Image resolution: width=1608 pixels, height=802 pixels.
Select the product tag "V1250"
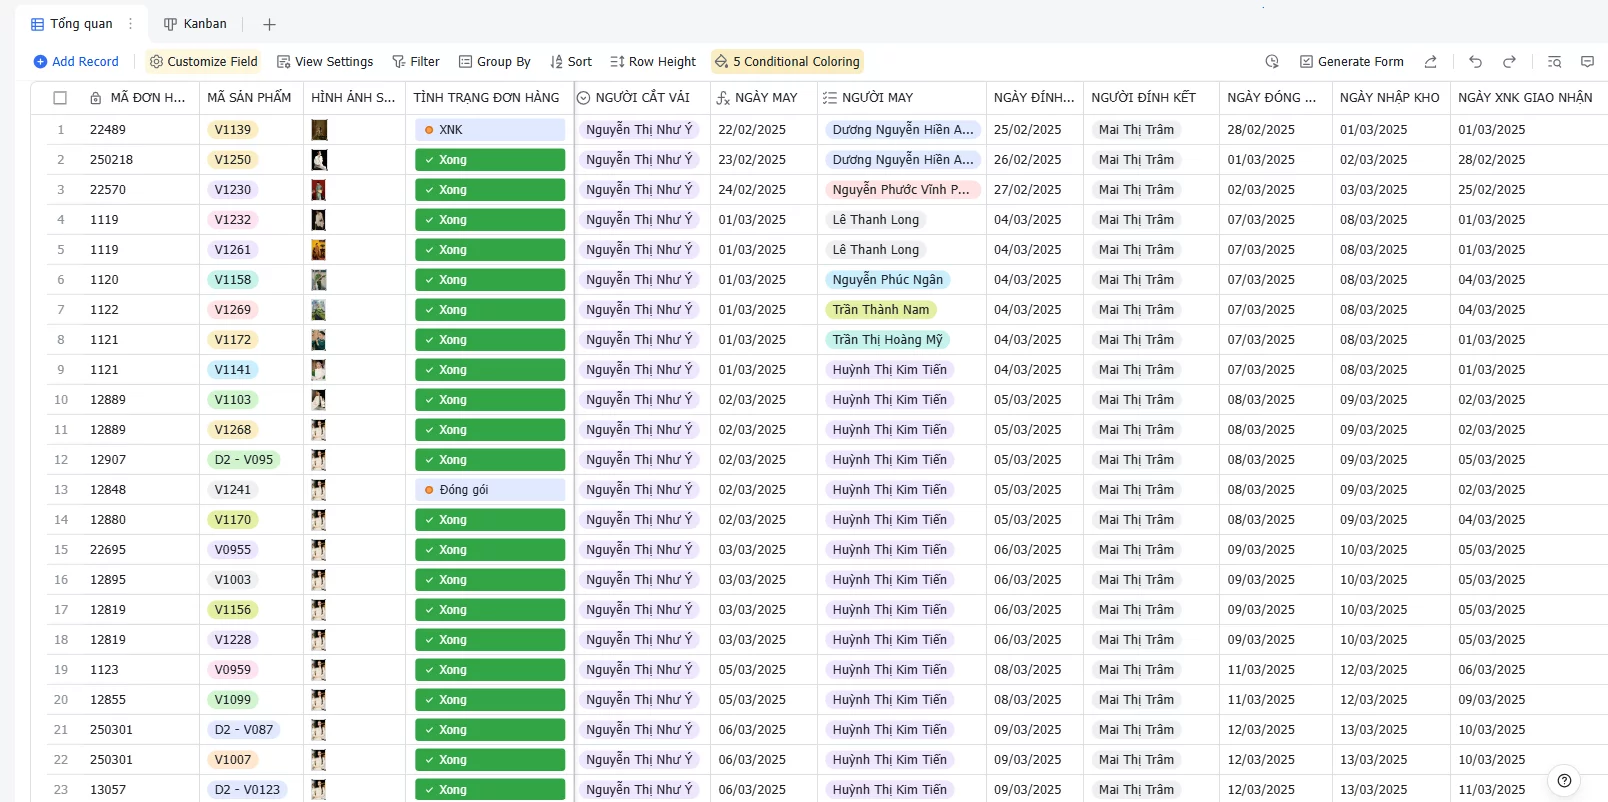(x=233, y=160)
